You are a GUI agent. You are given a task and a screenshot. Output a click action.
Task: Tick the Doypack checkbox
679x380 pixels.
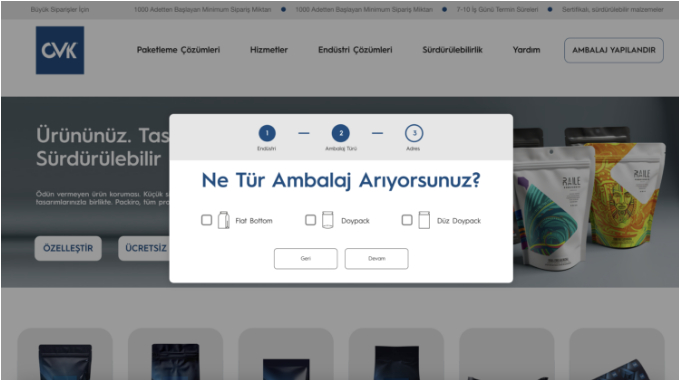[310, 220]
